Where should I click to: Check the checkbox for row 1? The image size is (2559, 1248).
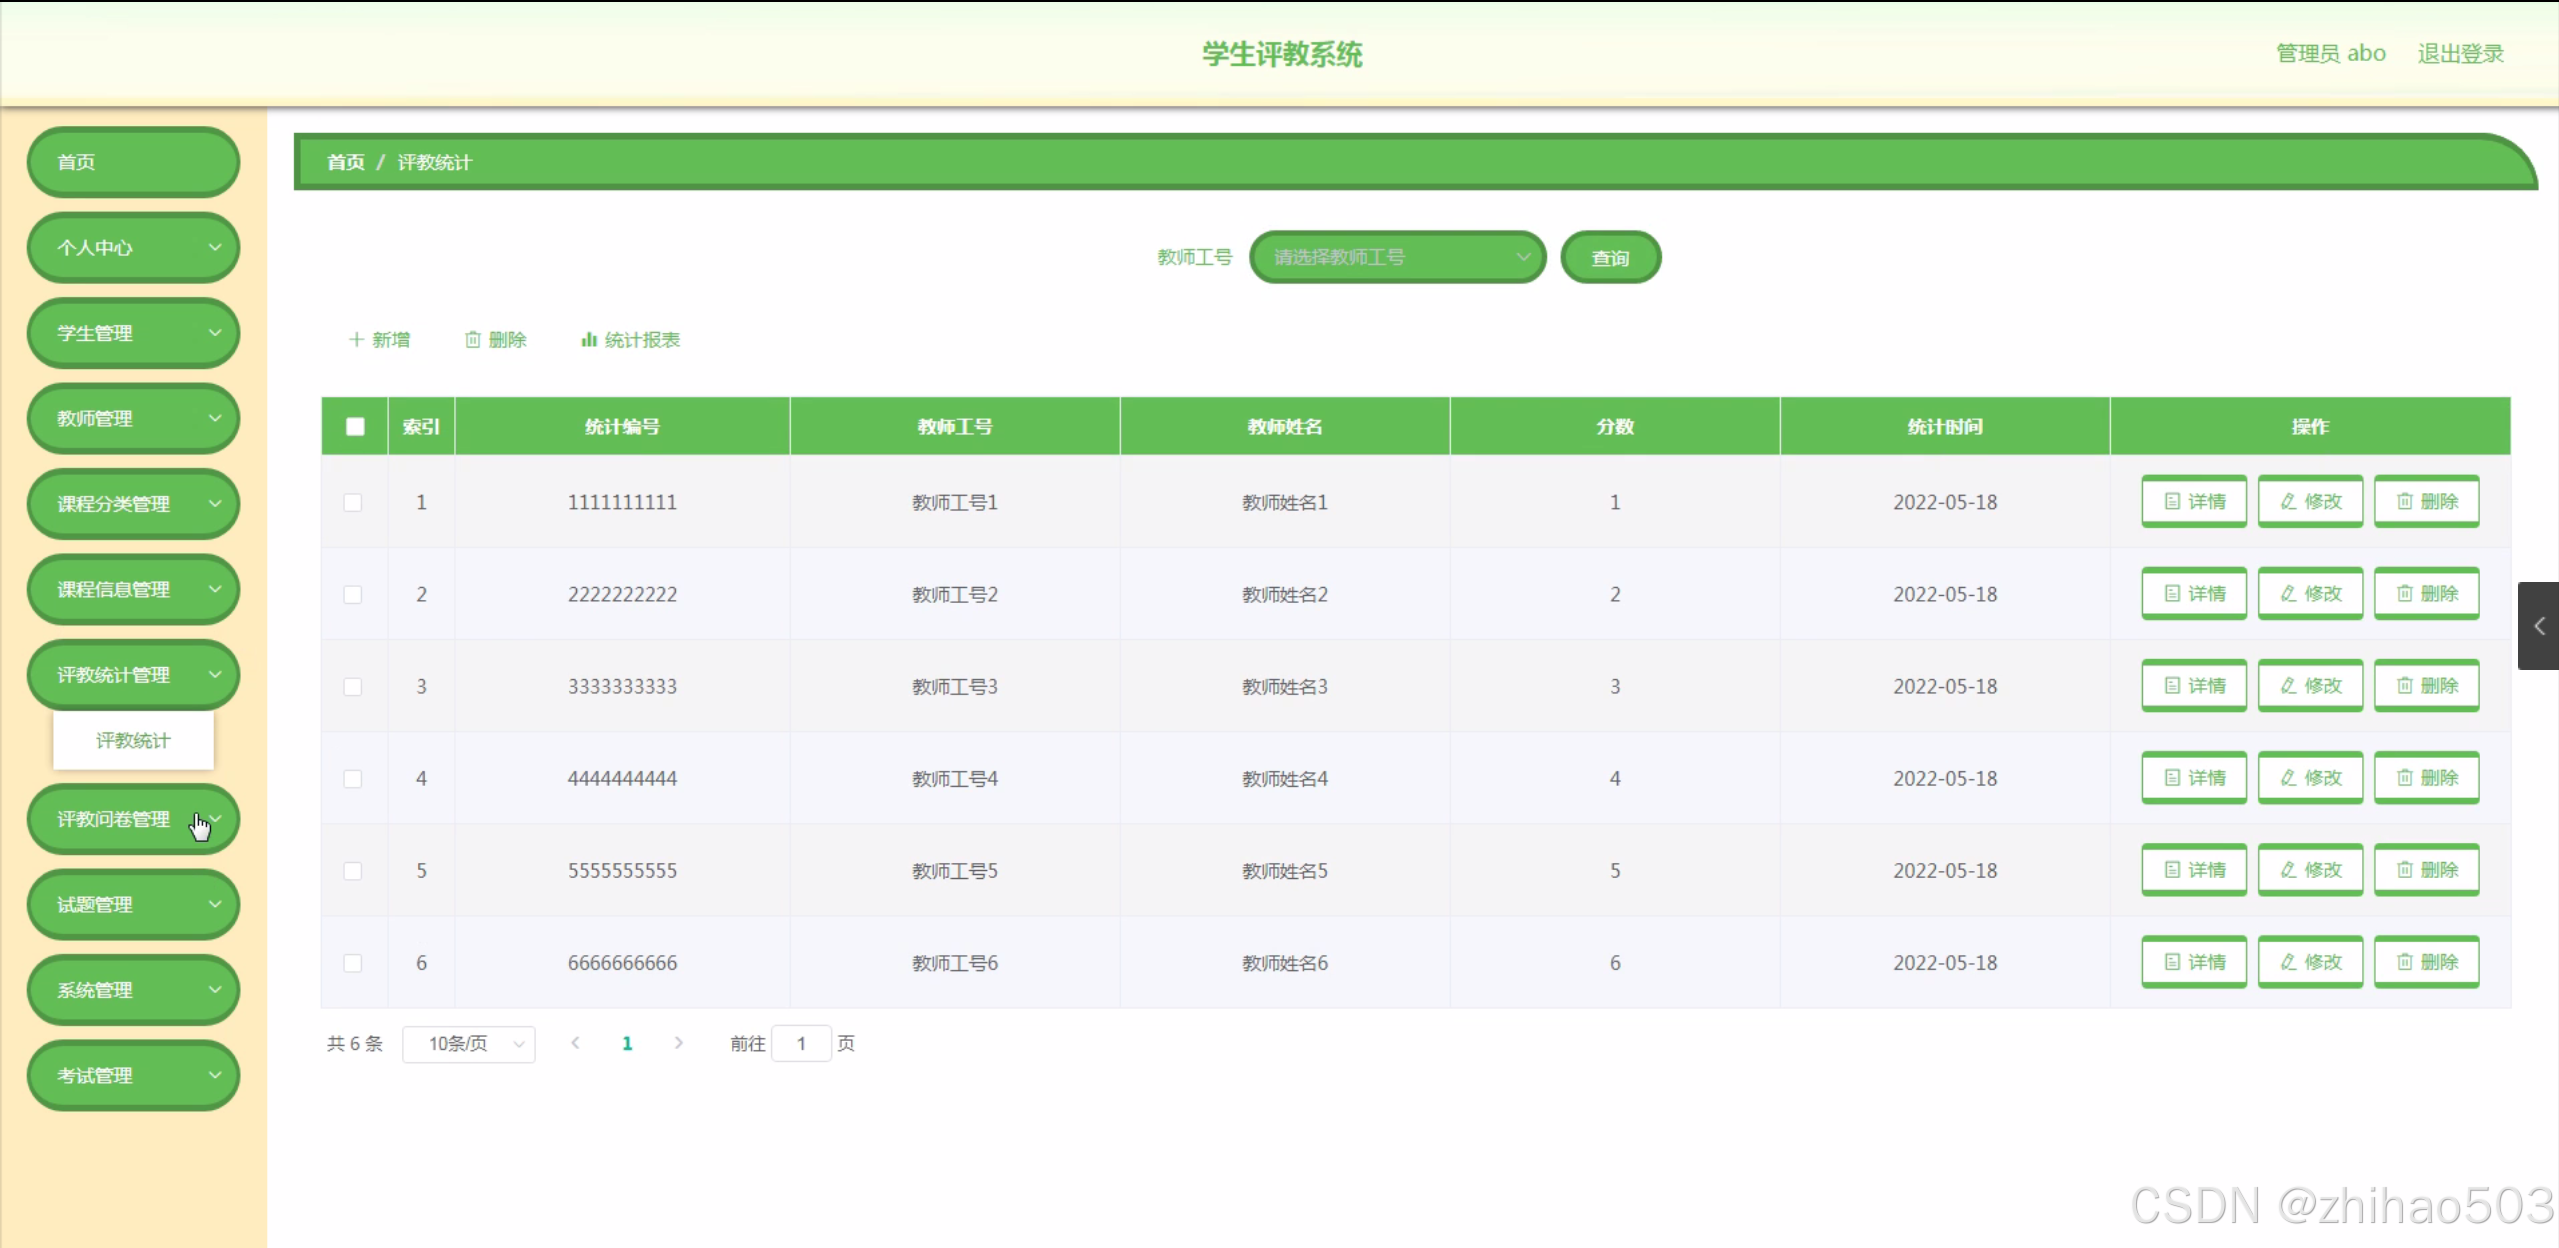[353, 502]
